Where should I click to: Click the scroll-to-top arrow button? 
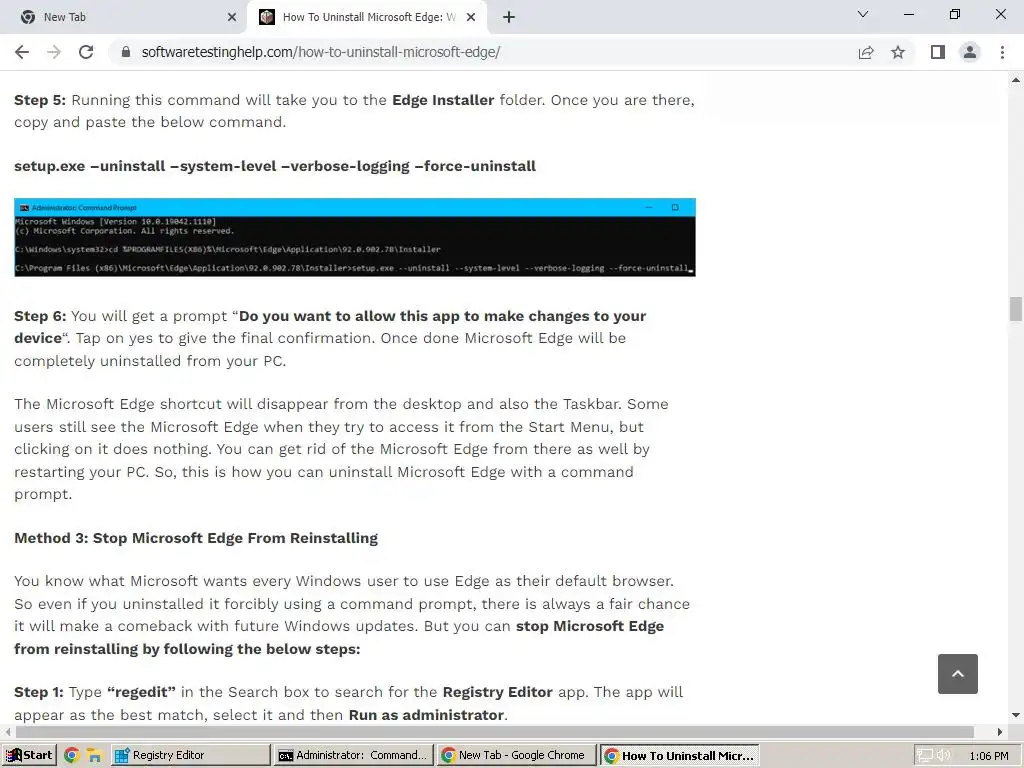(957, 674)
